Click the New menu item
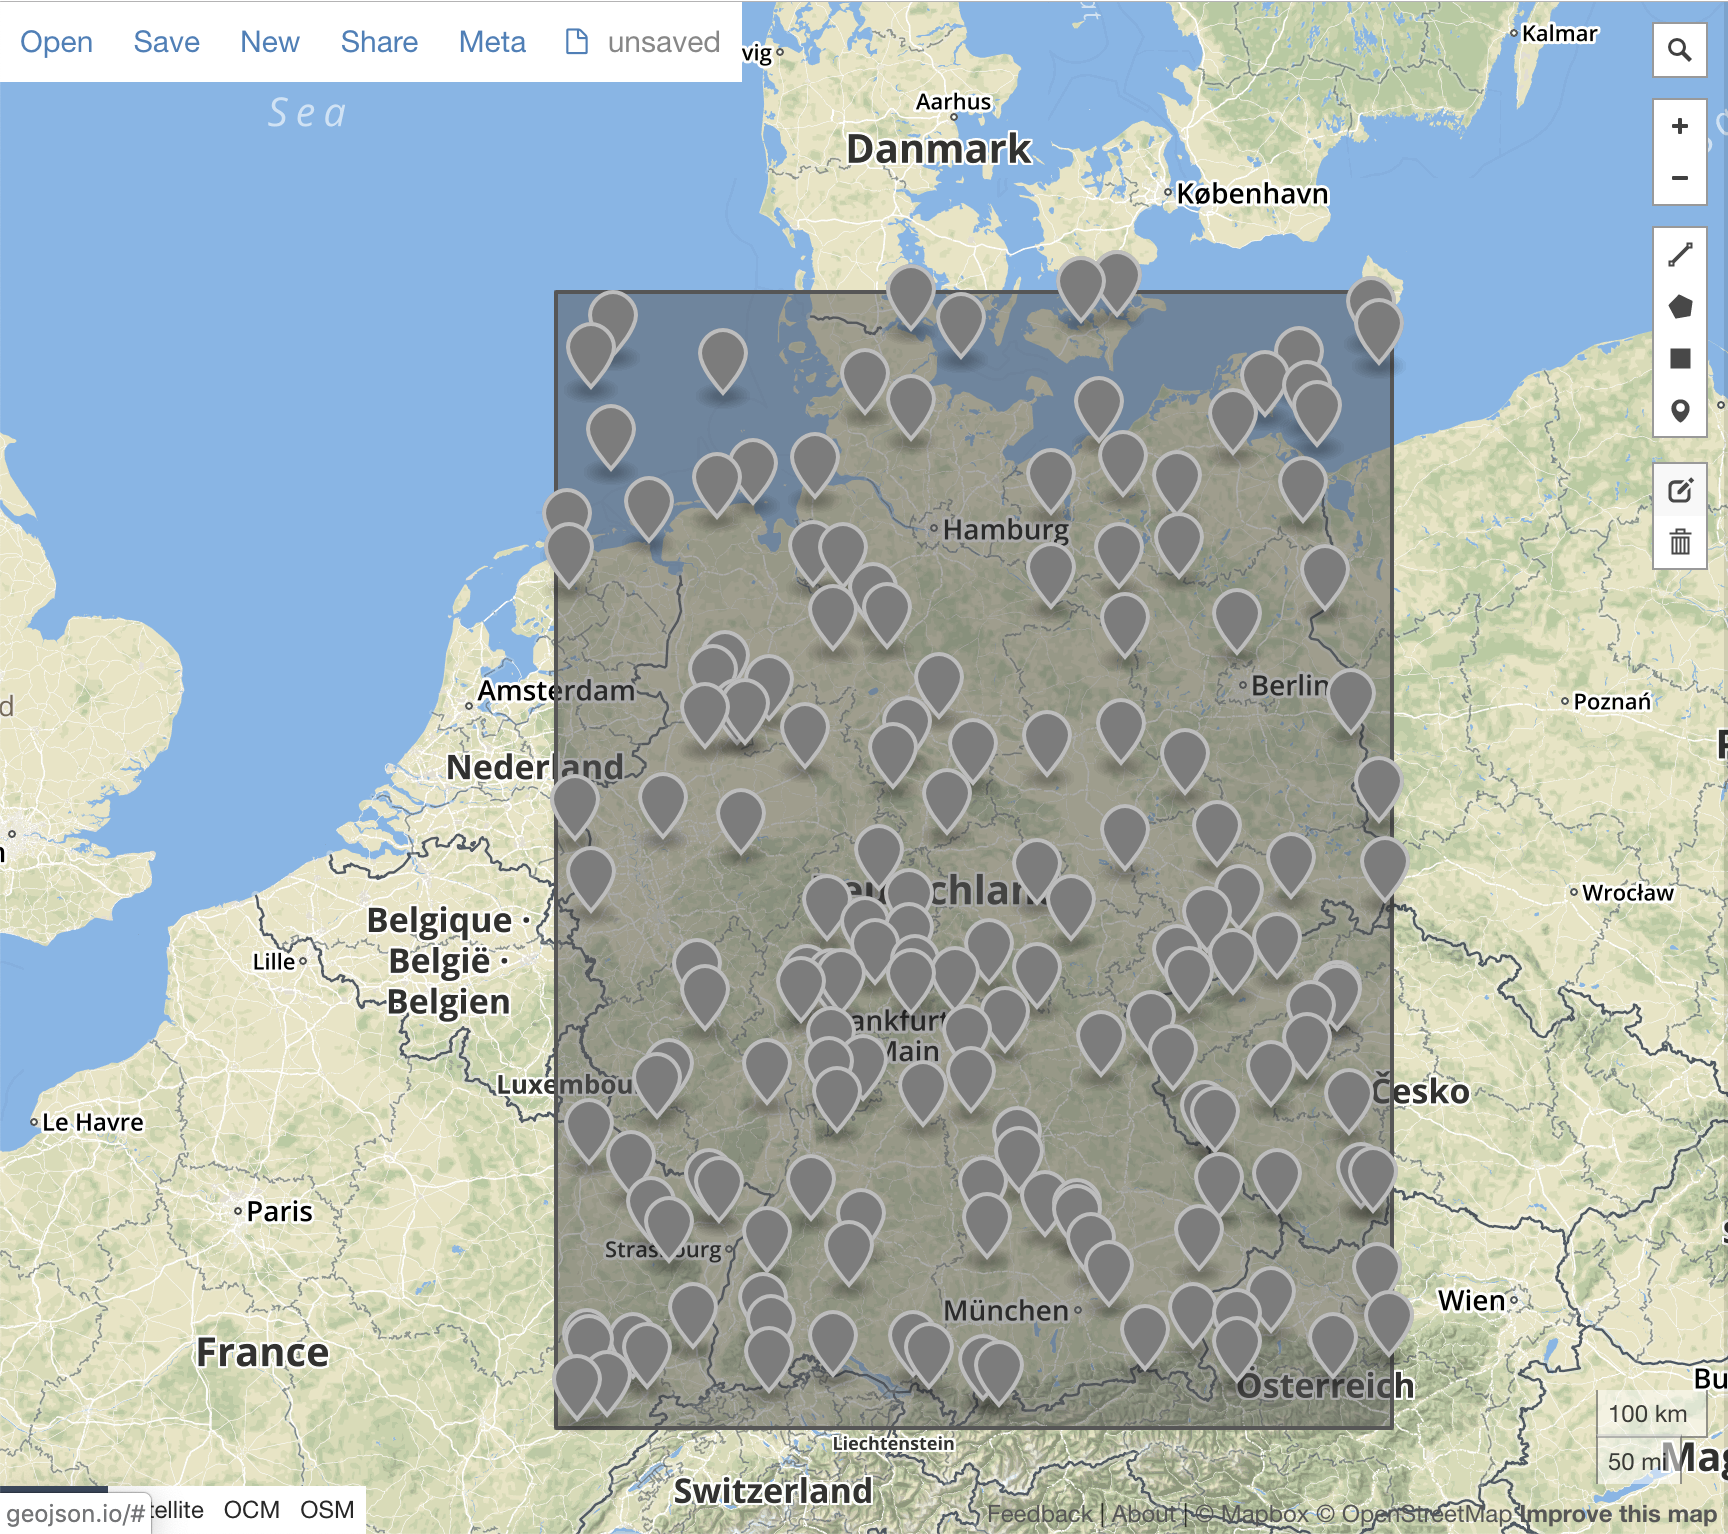1728x1534 pixels. [x=269, y=42]
